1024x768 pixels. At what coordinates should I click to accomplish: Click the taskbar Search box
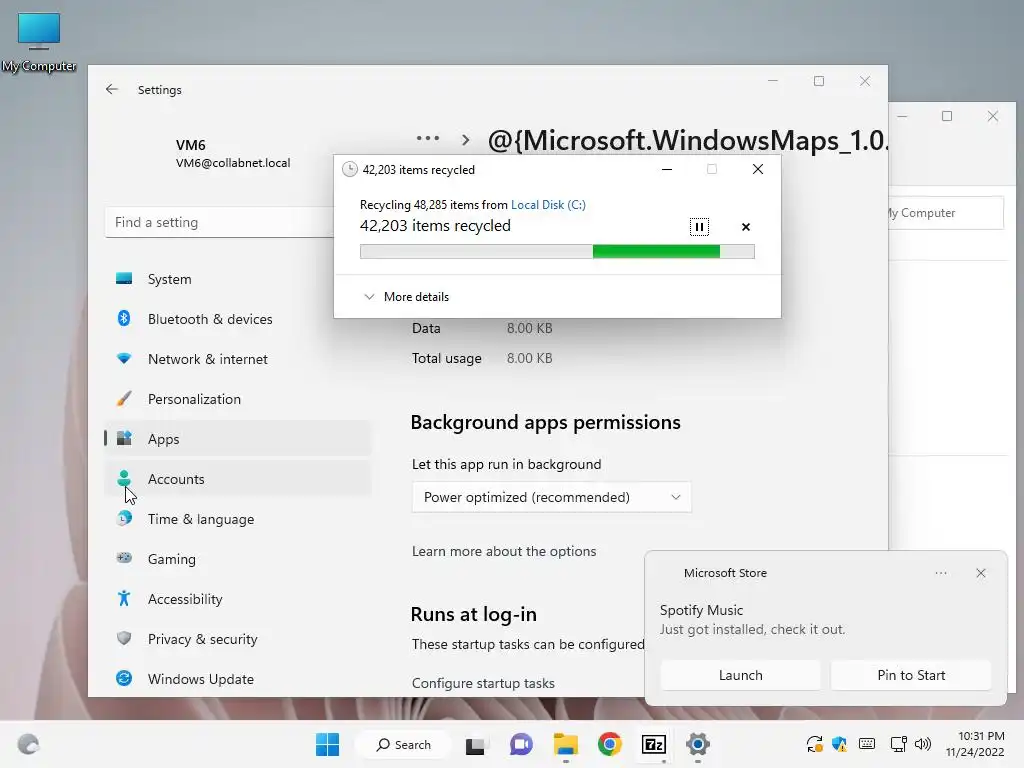click(x=404, y=744)
